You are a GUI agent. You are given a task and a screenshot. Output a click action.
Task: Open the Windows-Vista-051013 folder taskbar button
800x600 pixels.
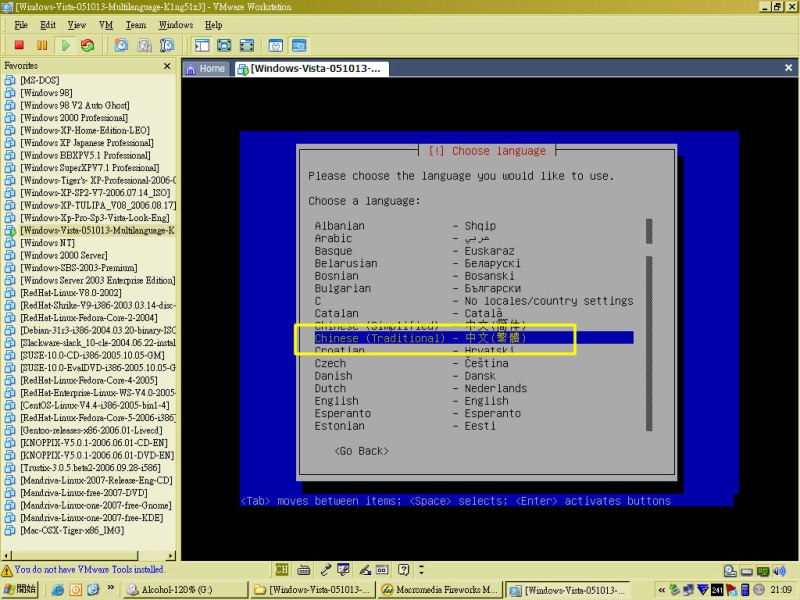(x=313, y=589)
